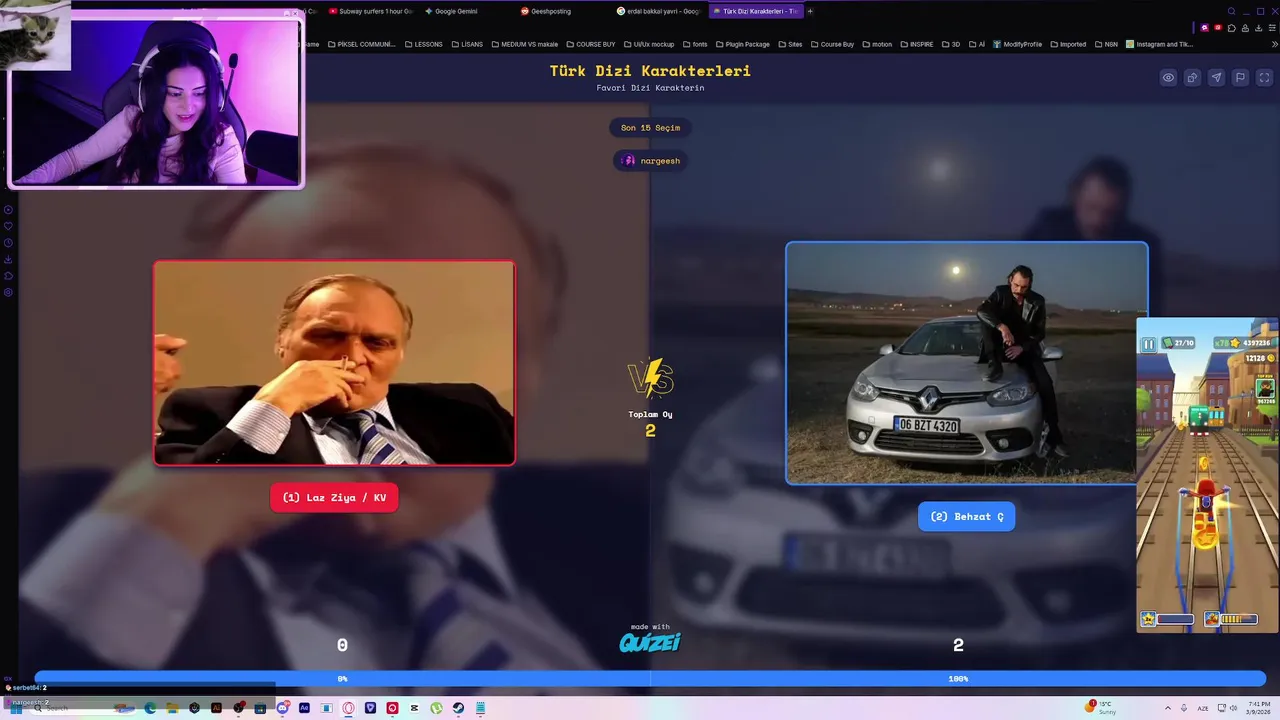Open Sites bookmark folder

click(789, 44)
